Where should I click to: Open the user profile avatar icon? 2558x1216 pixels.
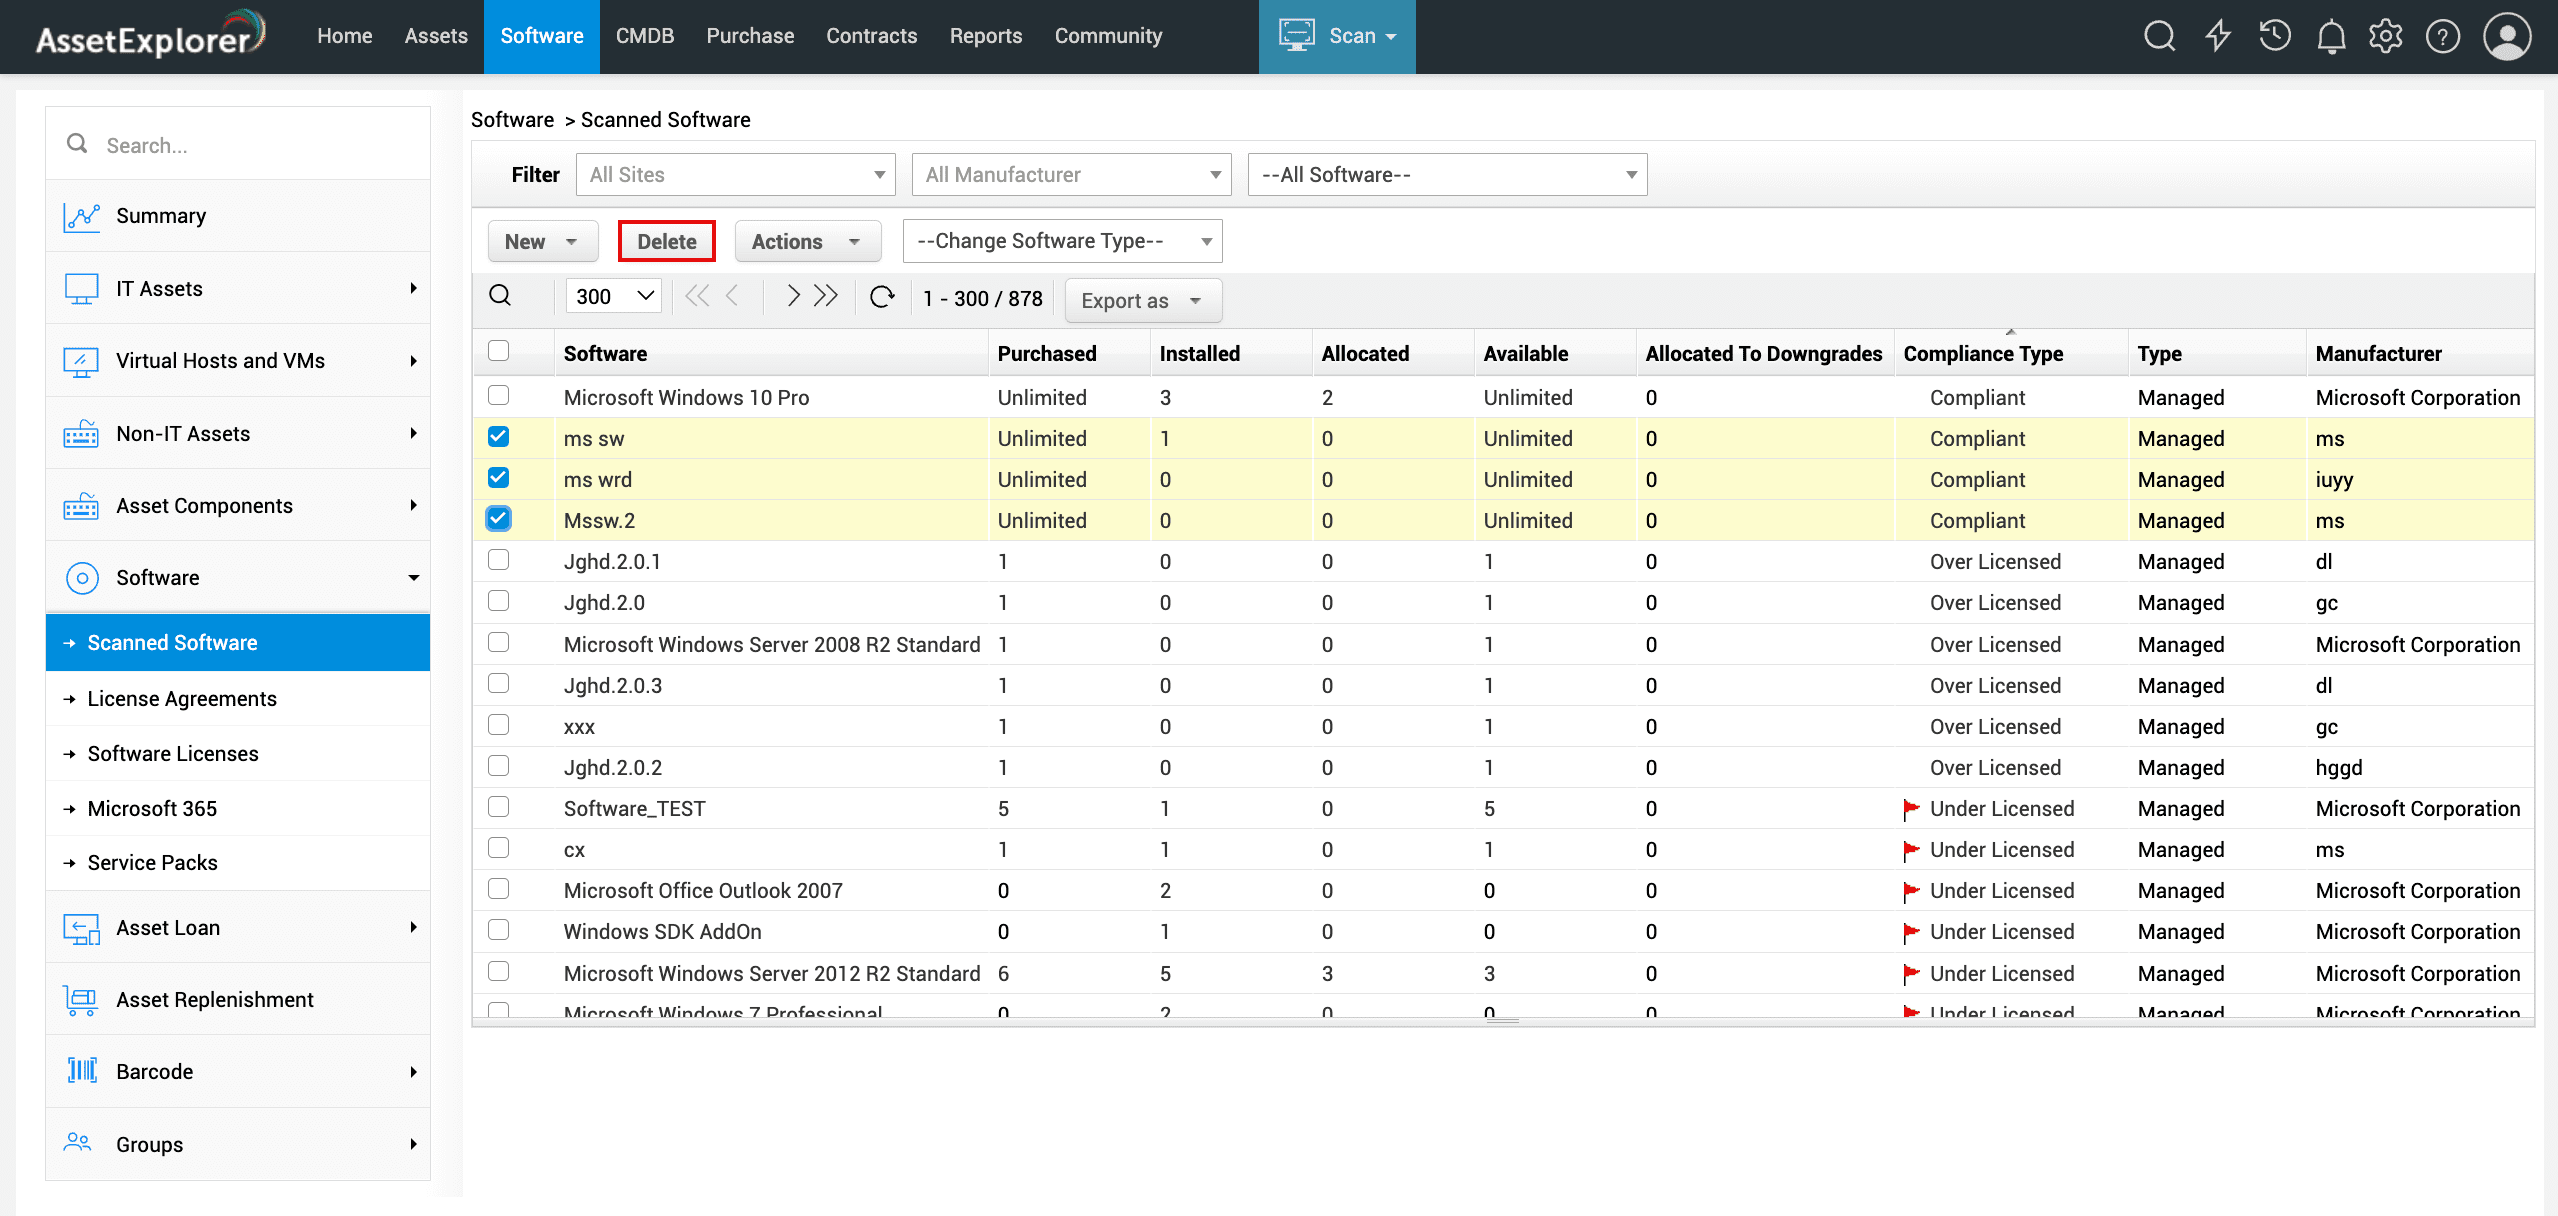[x=2507, y=36]
